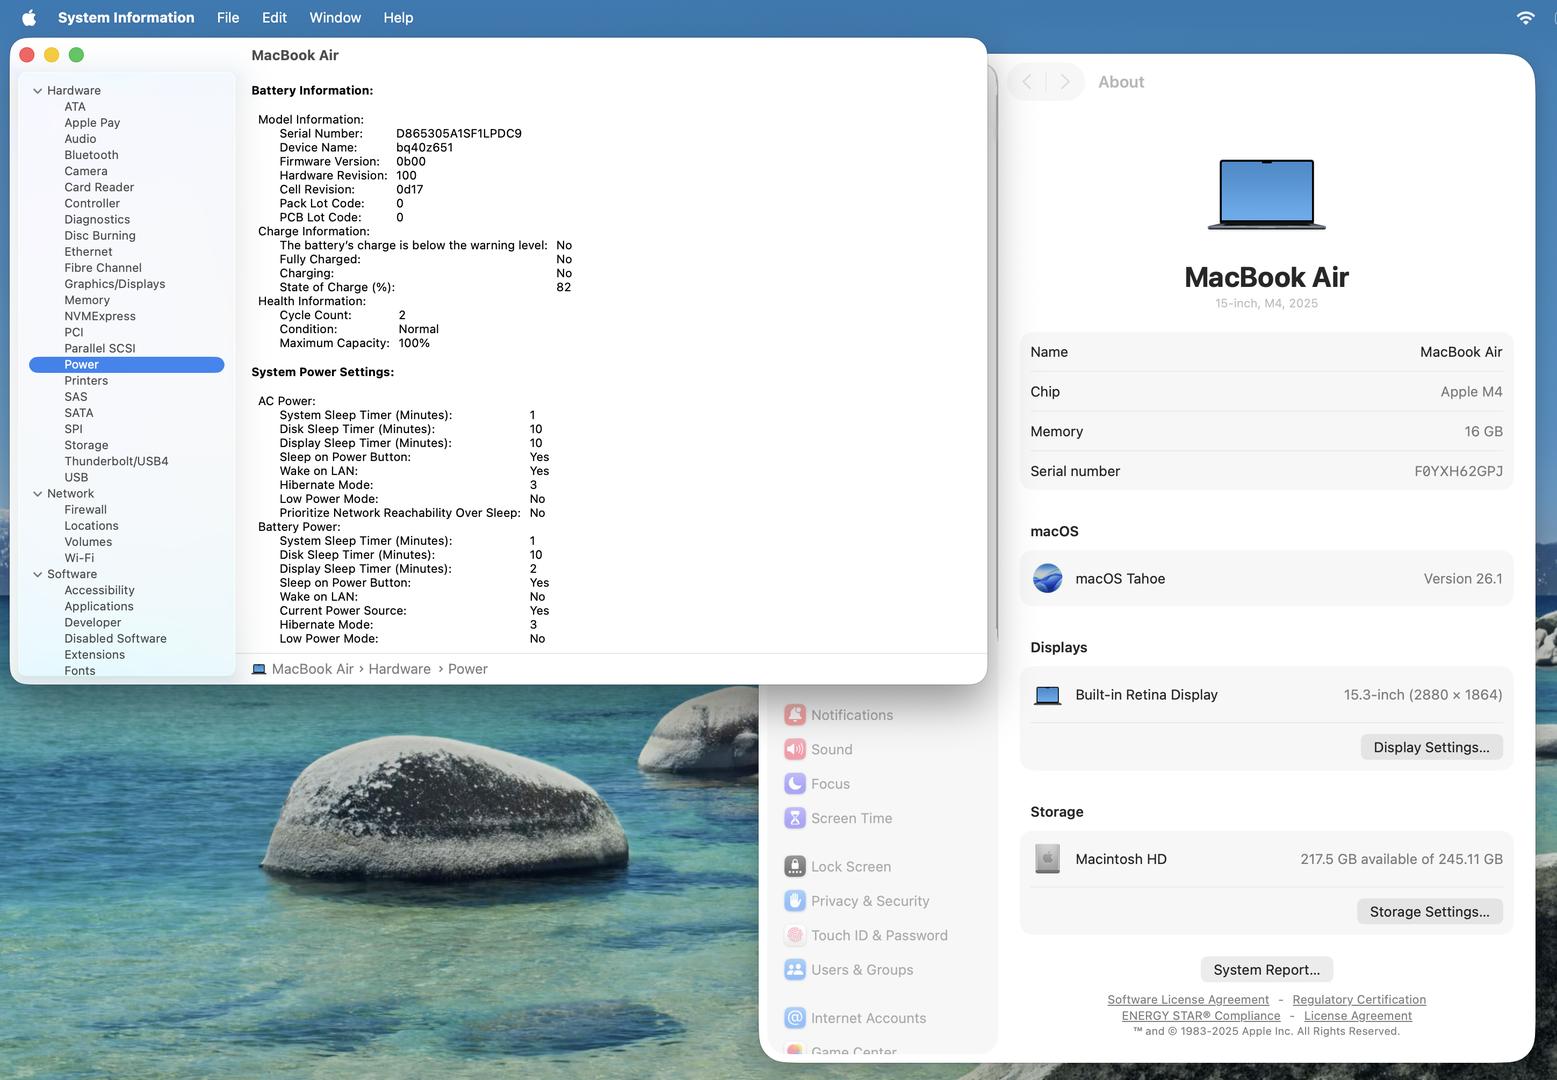Open Users & Groups icon
Image resolution: width=1557 pixels, height=1080 pixels.
795,970
